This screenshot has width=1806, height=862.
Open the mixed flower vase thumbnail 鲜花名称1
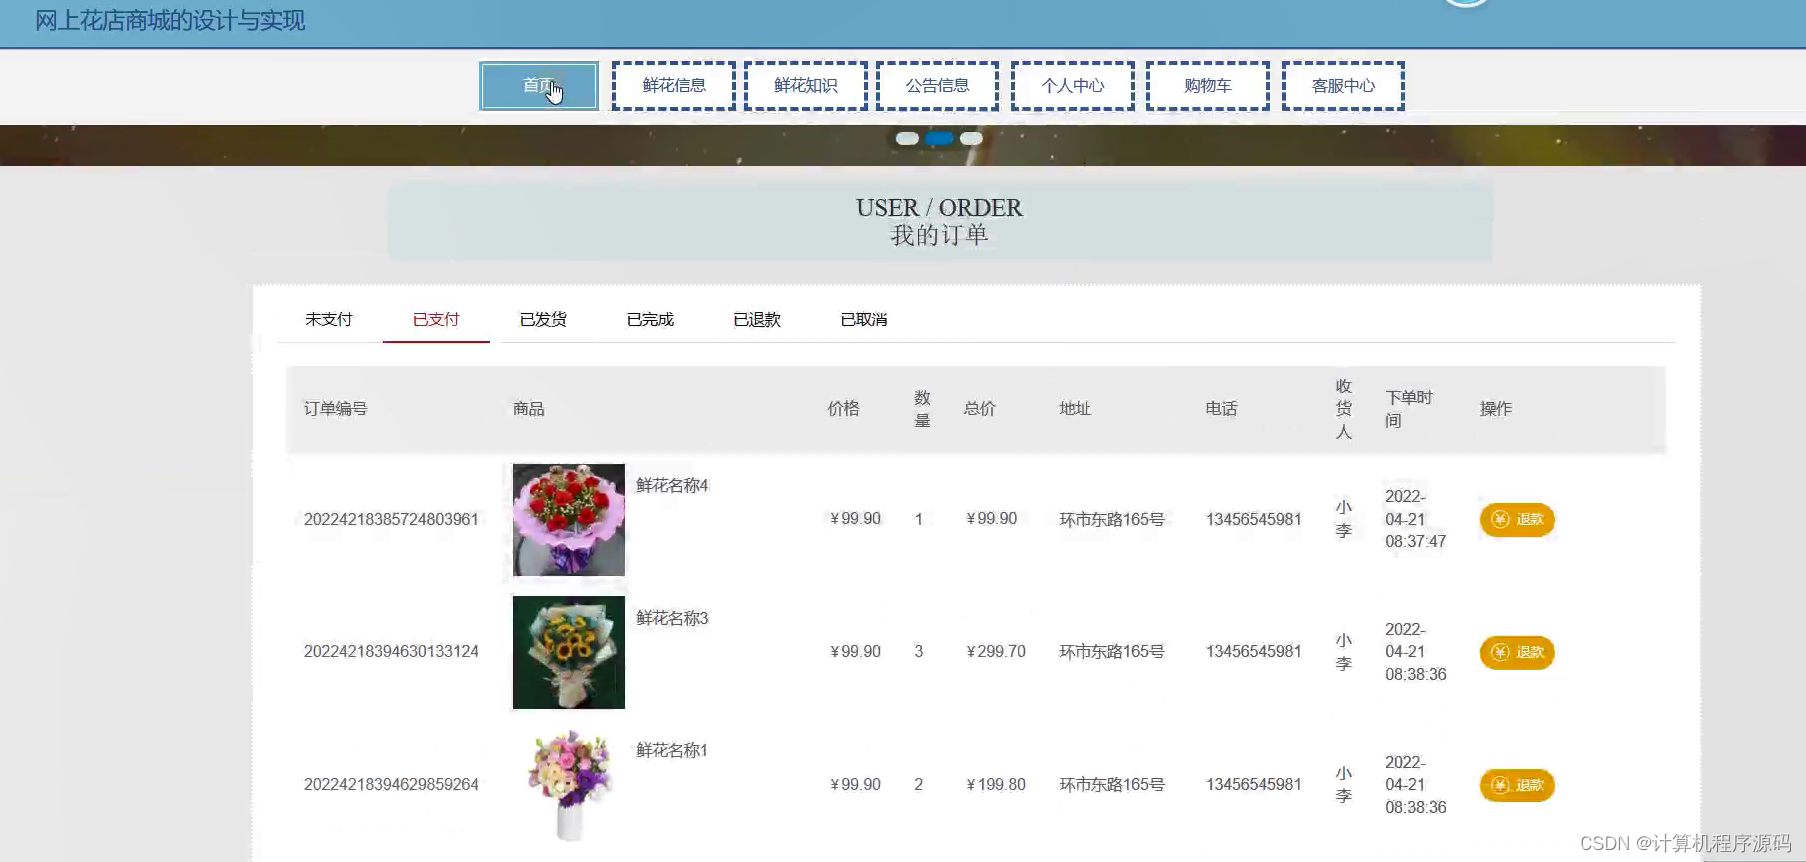coord(569,786)
